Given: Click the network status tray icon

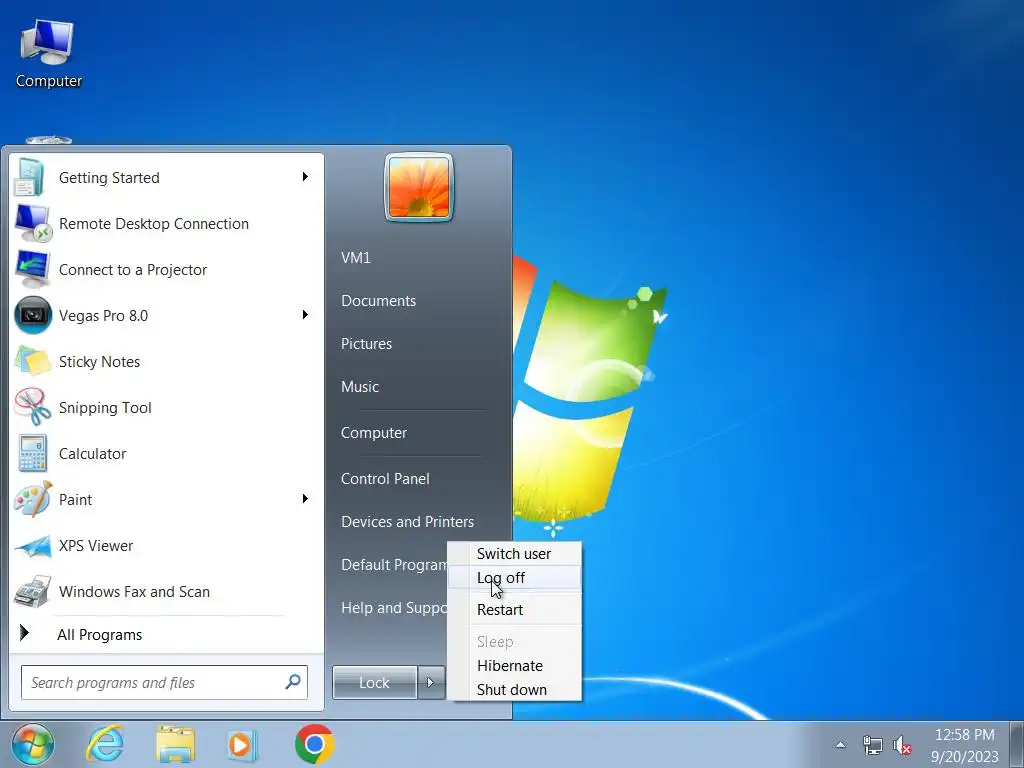Looking at the screenshot, I should tap(872, 745).
